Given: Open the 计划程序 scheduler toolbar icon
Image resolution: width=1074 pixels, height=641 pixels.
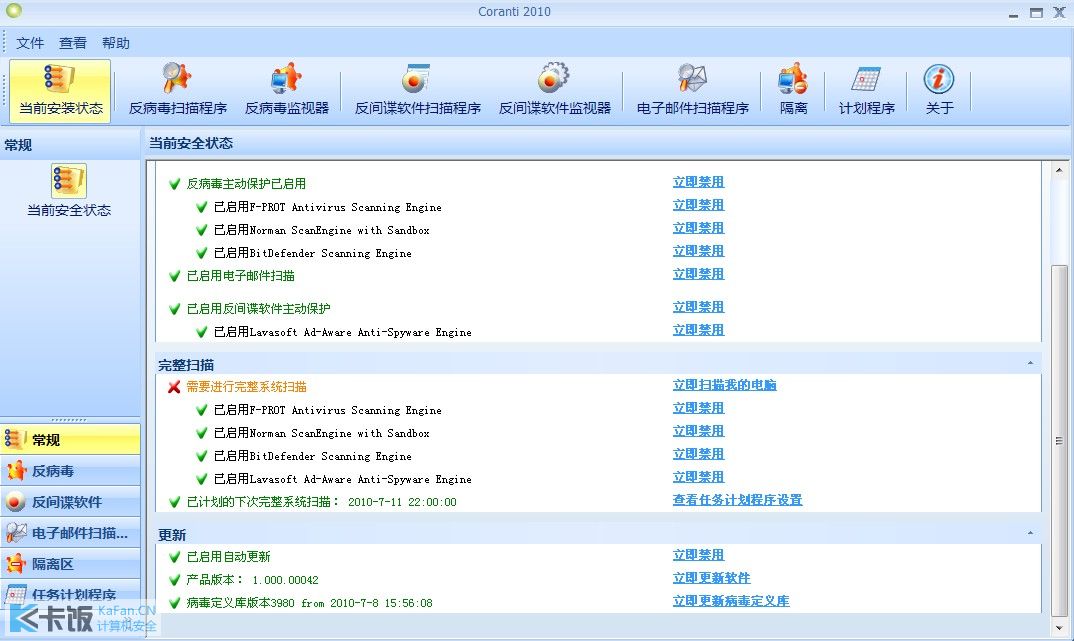Looking at the screenshot, I should click(x=866, y=90).
